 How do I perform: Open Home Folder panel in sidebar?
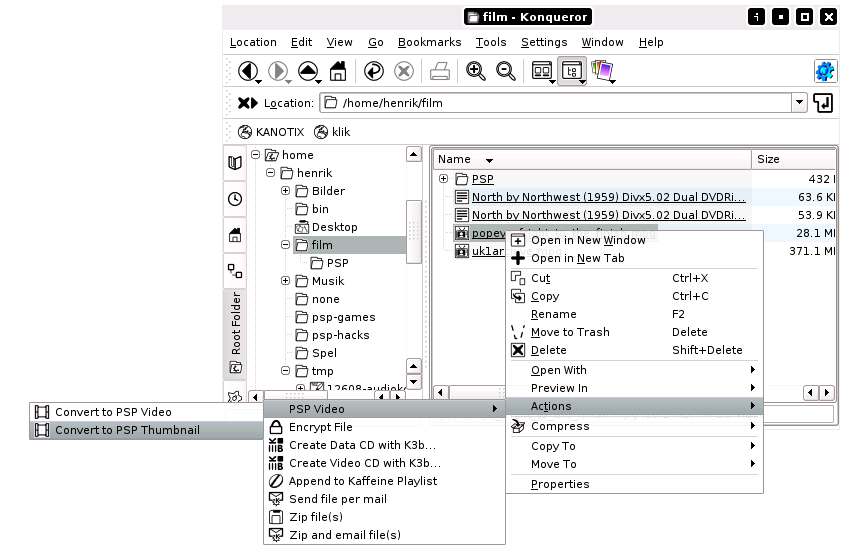click(234, 235)
